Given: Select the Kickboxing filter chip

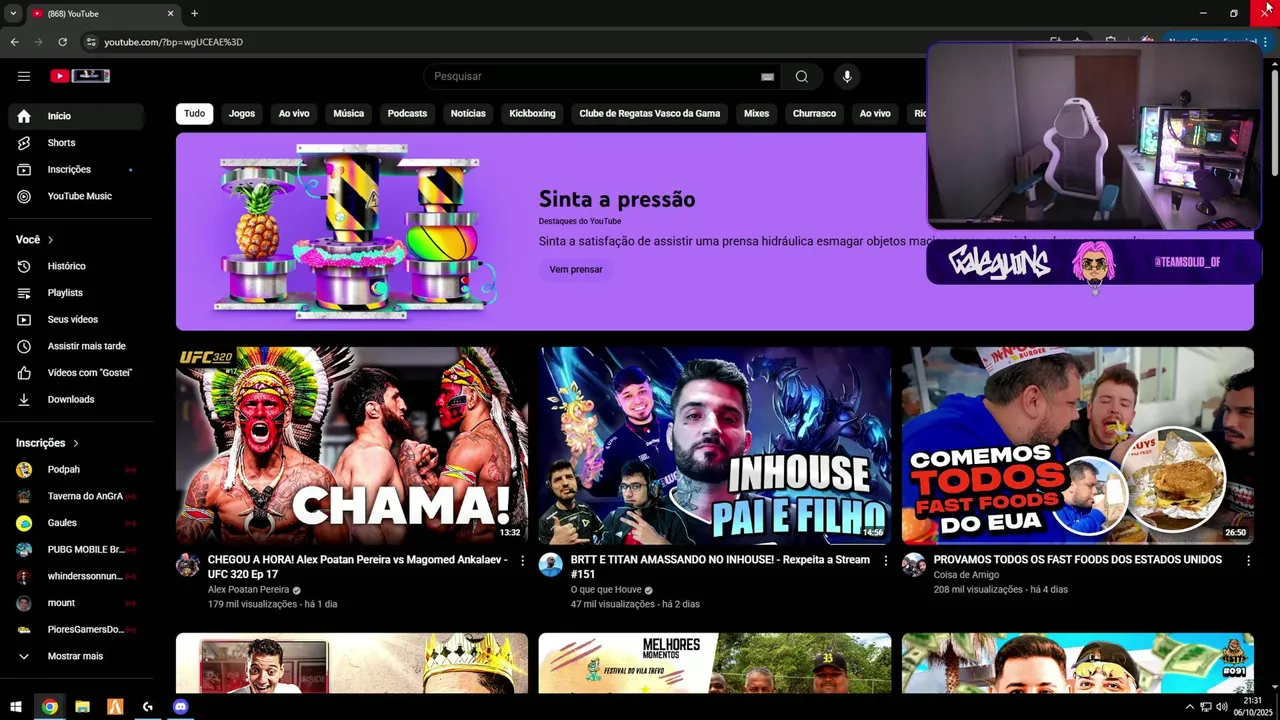Looking at the screenshot, I should coord(532,113).
